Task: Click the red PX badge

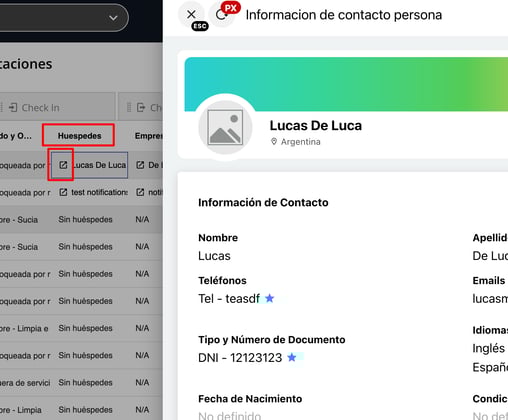Action: [x=231, y=8]
